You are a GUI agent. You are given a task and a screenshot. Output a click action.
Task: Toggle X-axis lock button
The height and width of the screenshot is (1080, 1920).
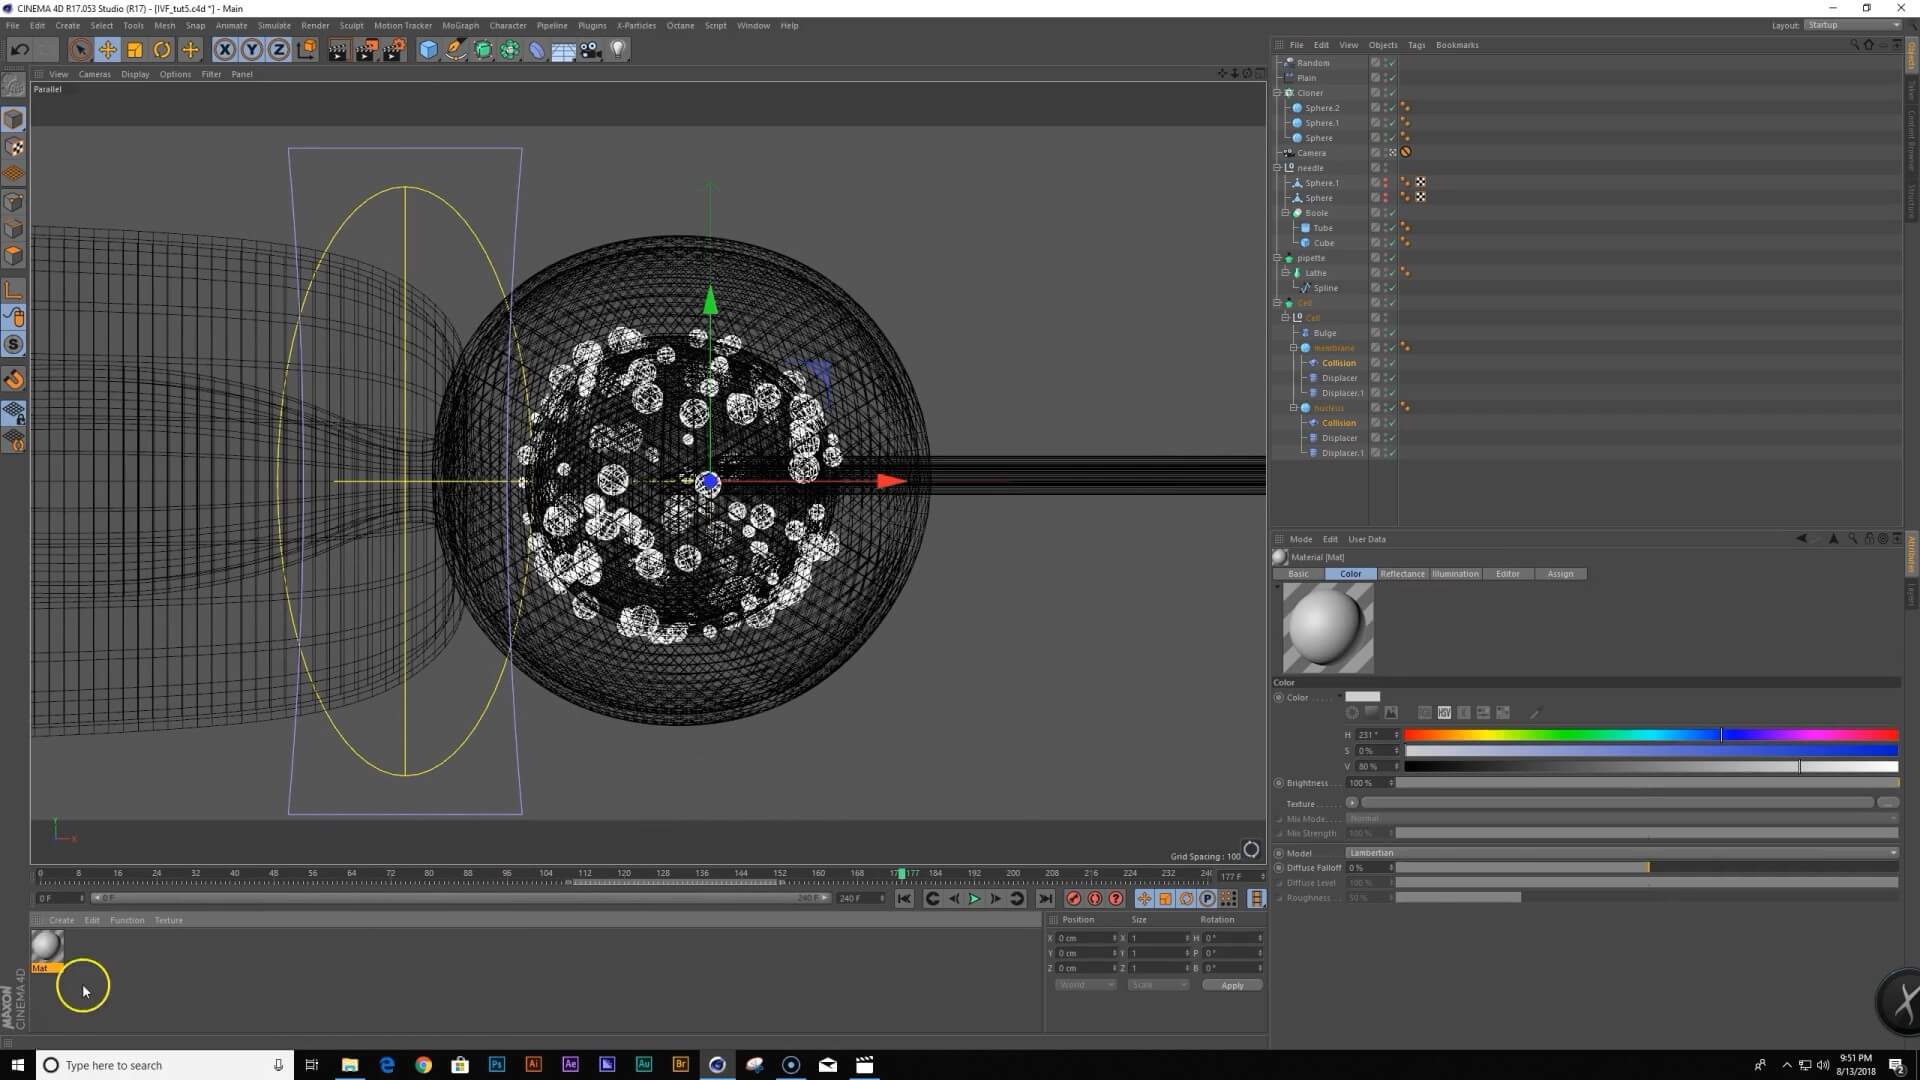pos(225,49)
